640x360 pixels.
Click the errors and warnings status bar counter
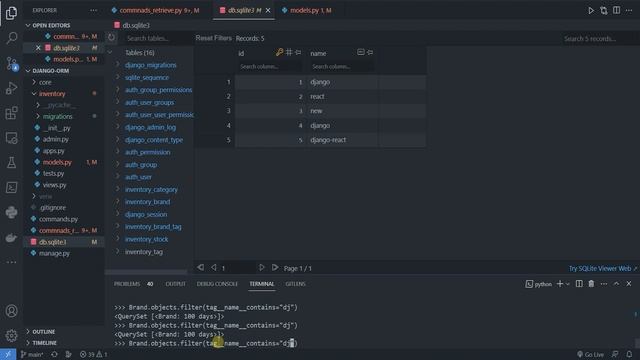click(x=93, y=354)
